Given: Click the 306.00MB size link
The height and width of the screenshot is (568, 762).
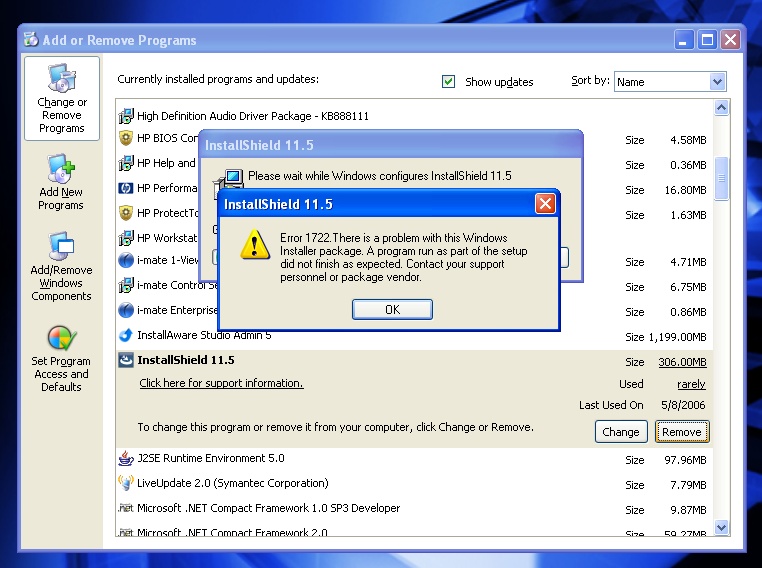Looking at the screenshot, I should (682, 362).
